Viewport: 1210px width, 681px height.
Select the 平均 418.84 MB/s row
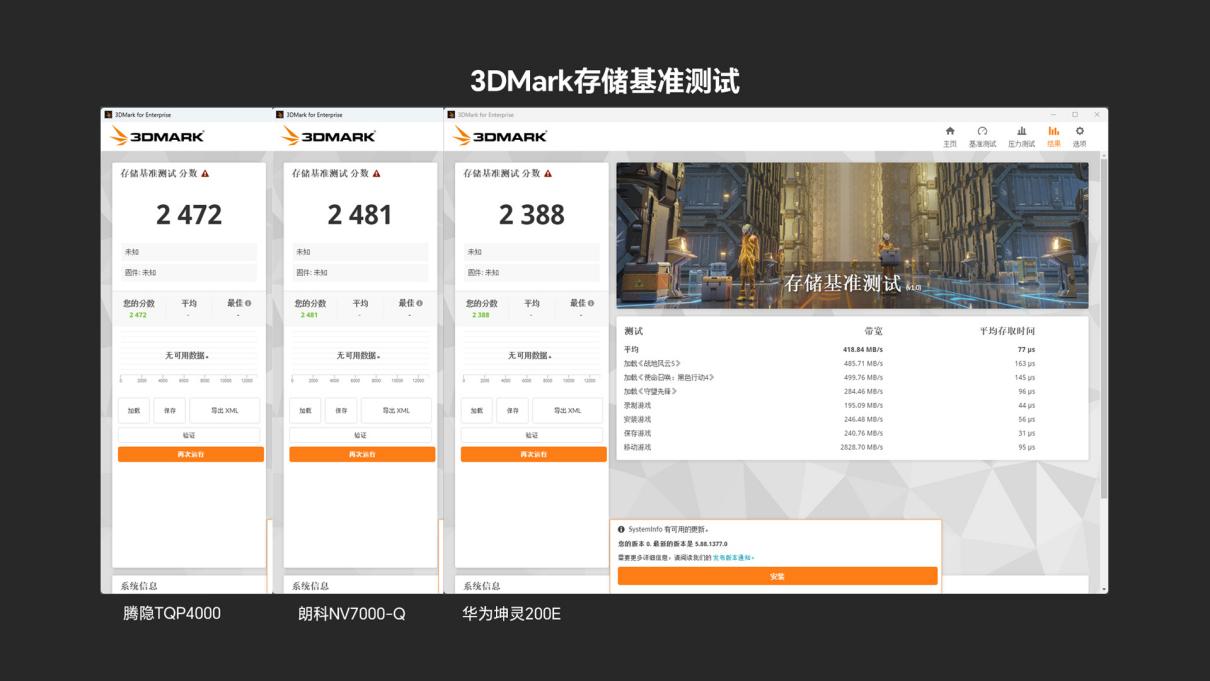click(x=852, y=349)
